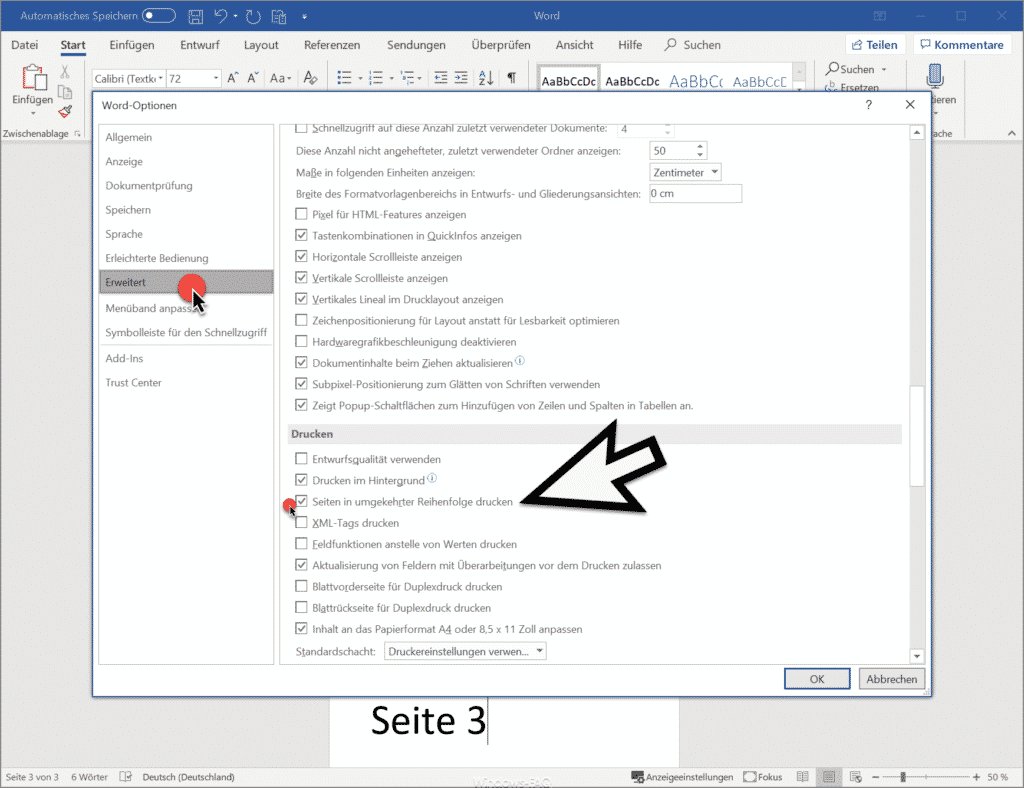Open Quick Access Toolbar customize arrow
Viewport: 1024px width, 788px height.
click(304, 17)
